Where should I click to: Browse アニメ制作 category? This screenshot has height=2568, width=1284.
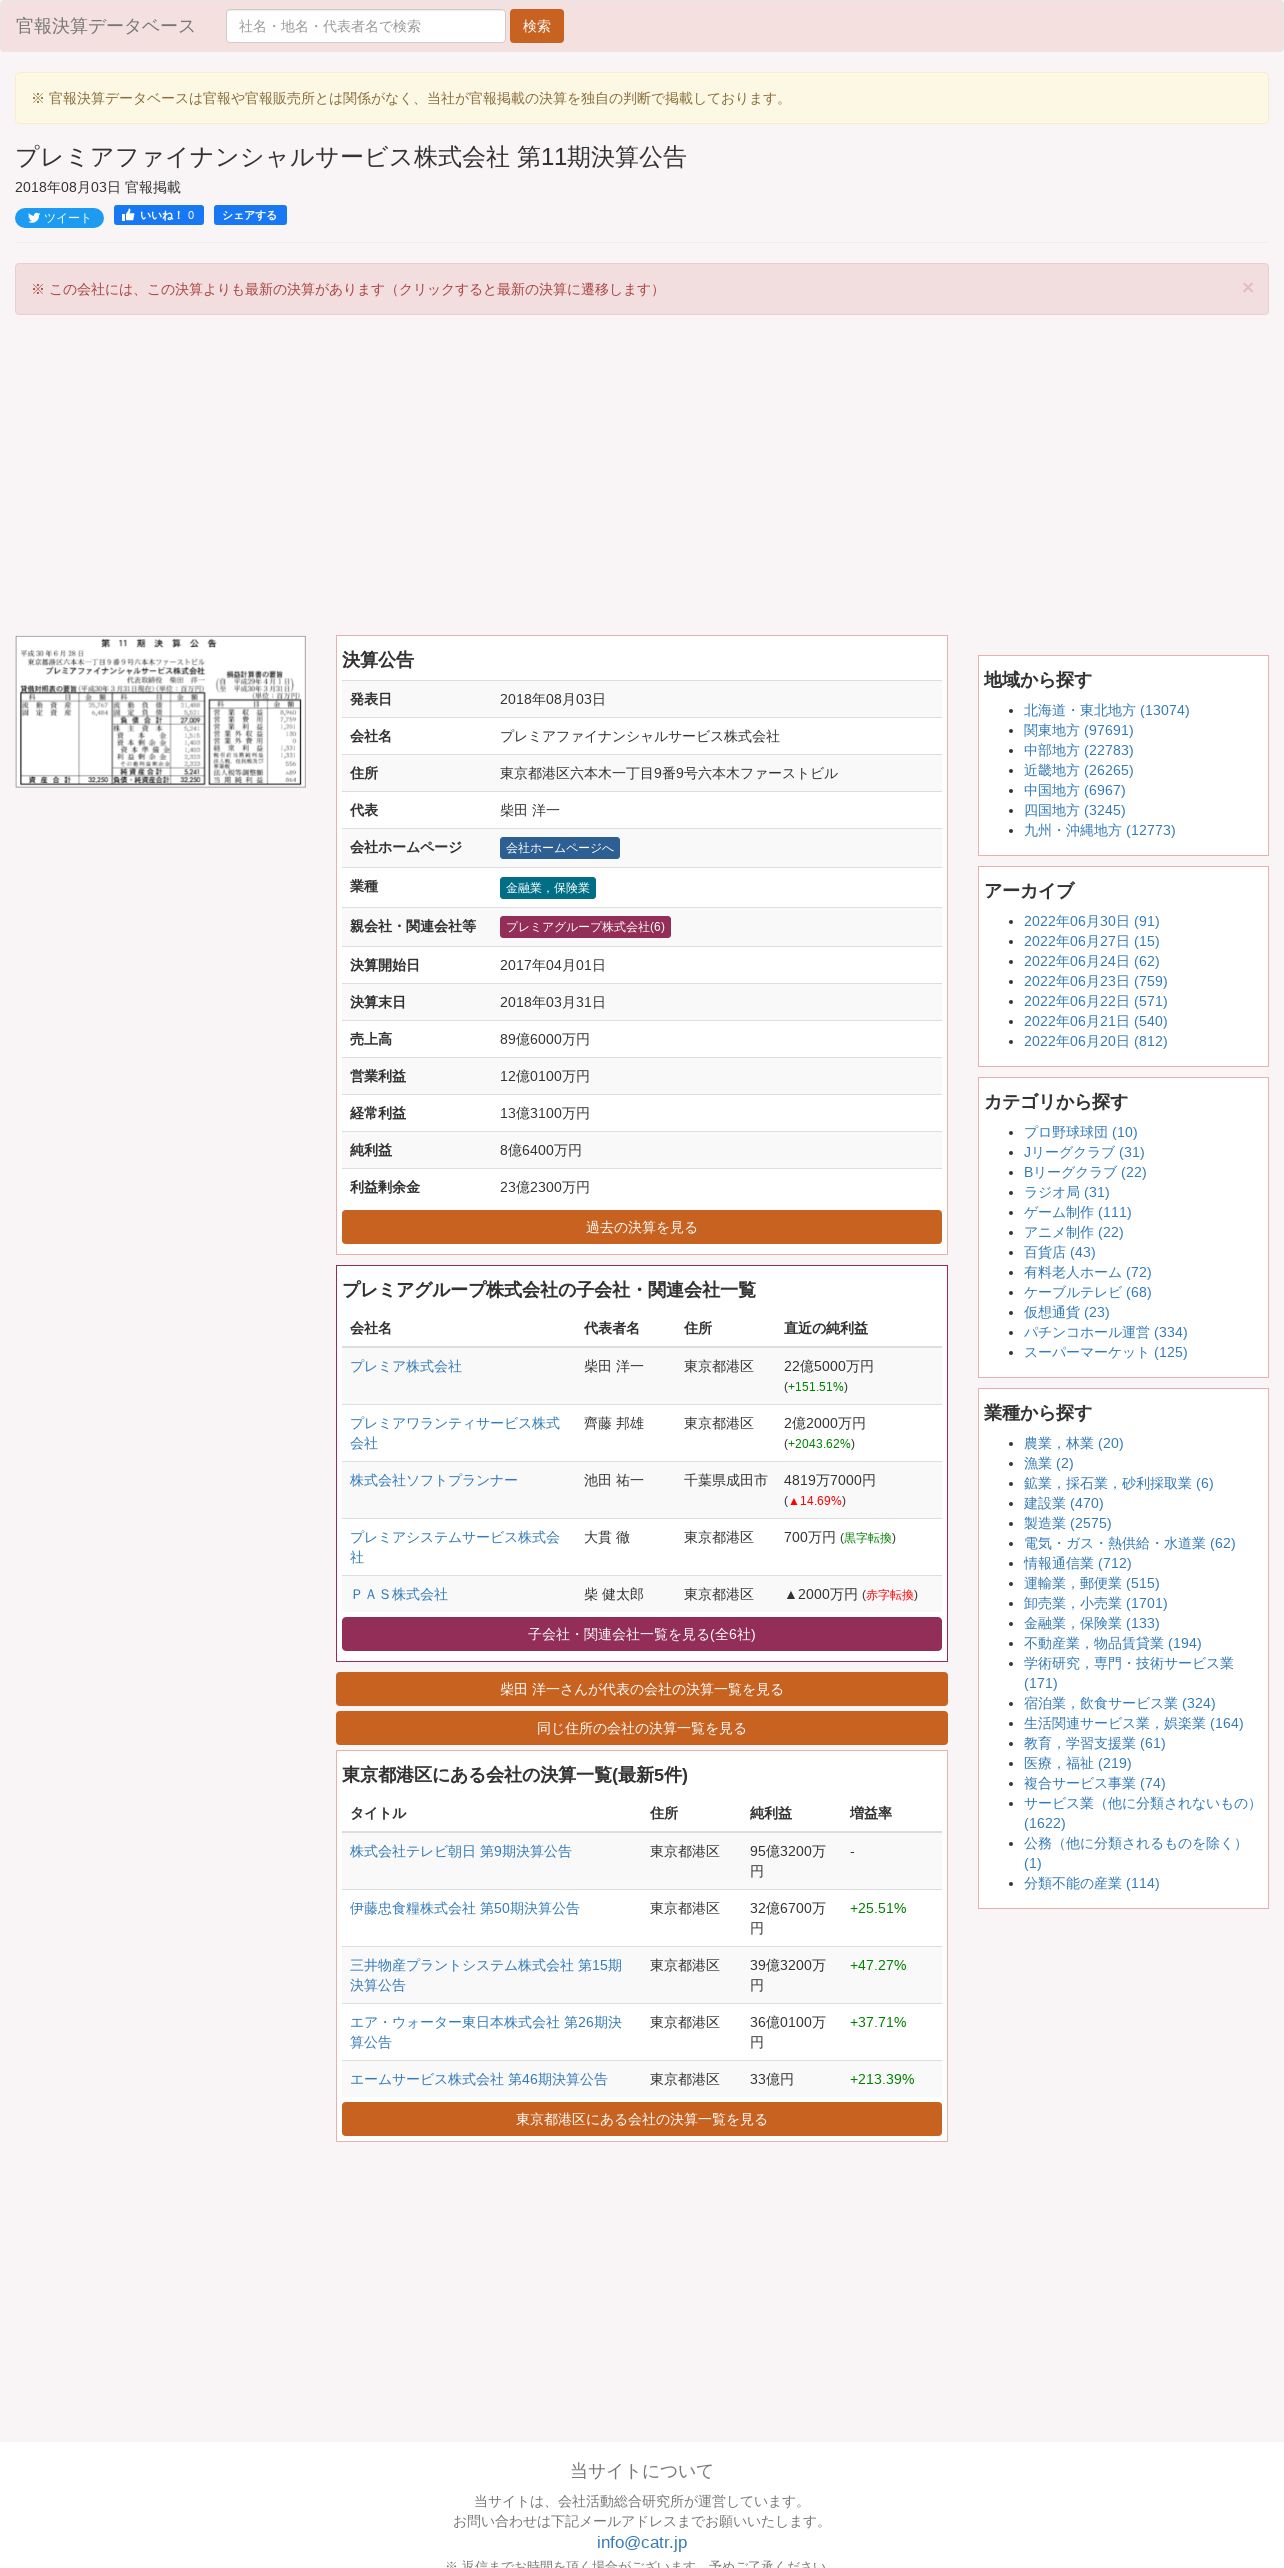coord(1074,1232)
